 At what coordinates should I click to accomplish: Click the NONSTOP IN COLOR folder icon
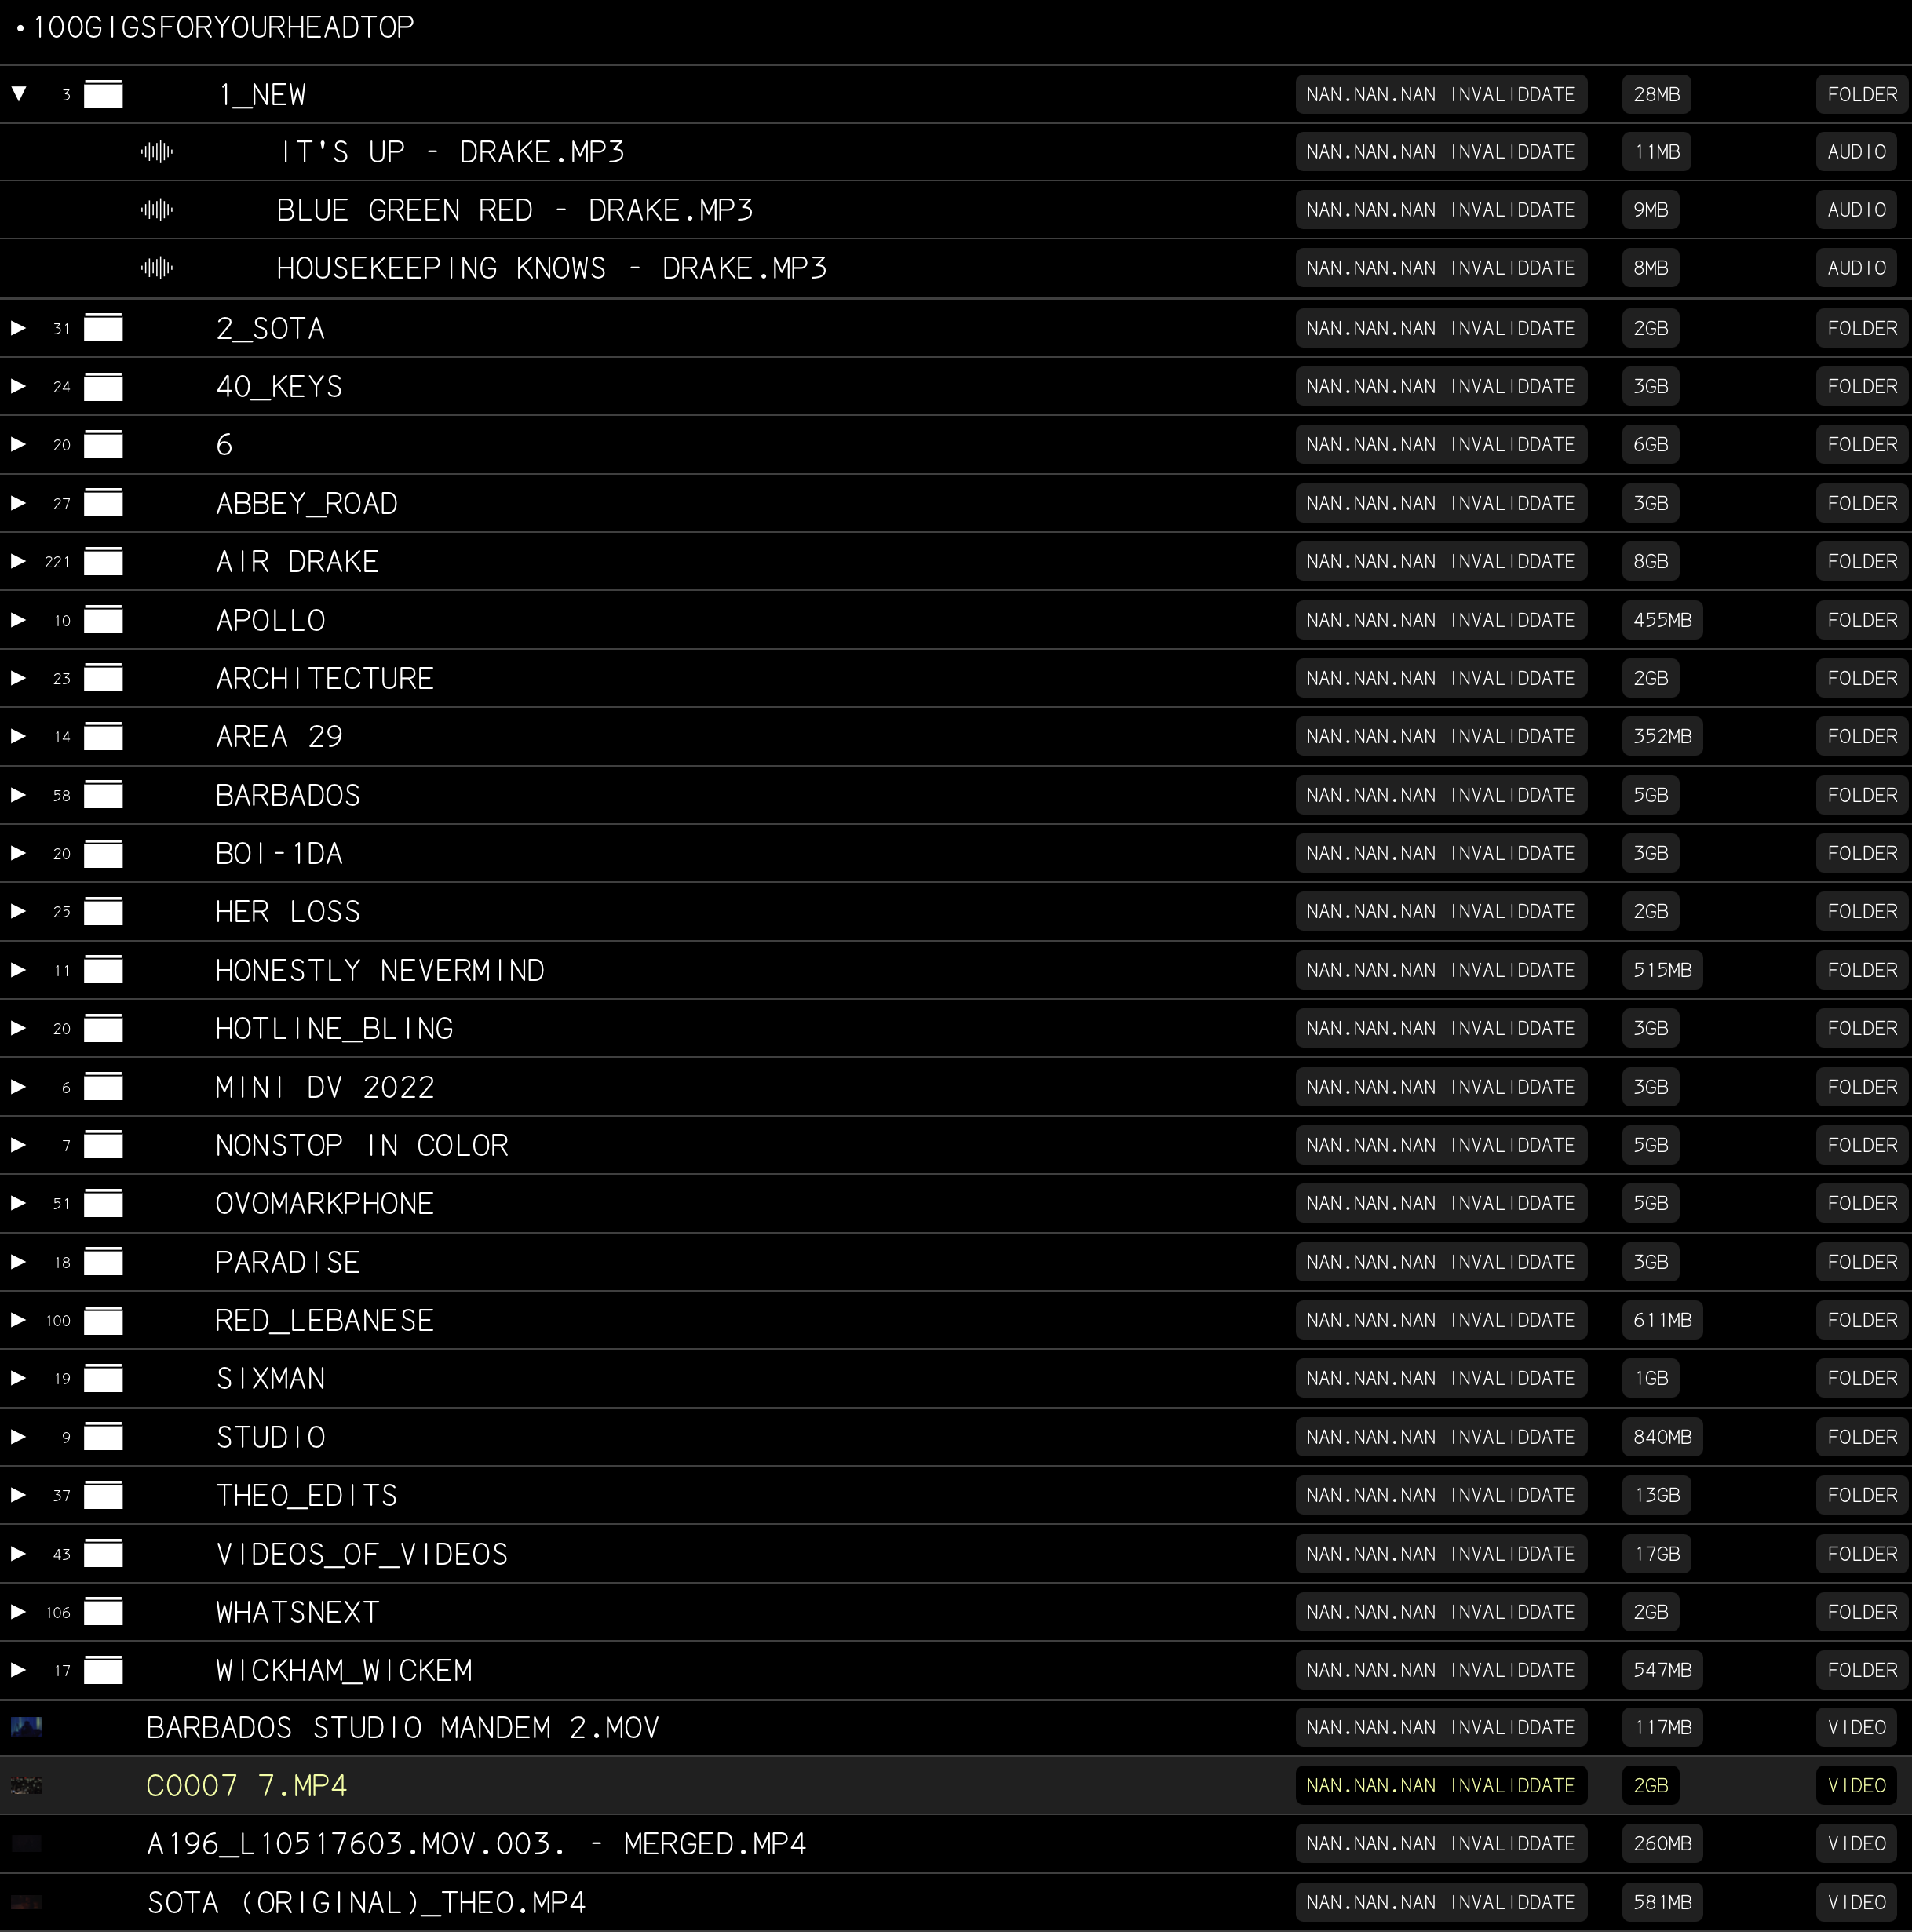pos(103,1145)
